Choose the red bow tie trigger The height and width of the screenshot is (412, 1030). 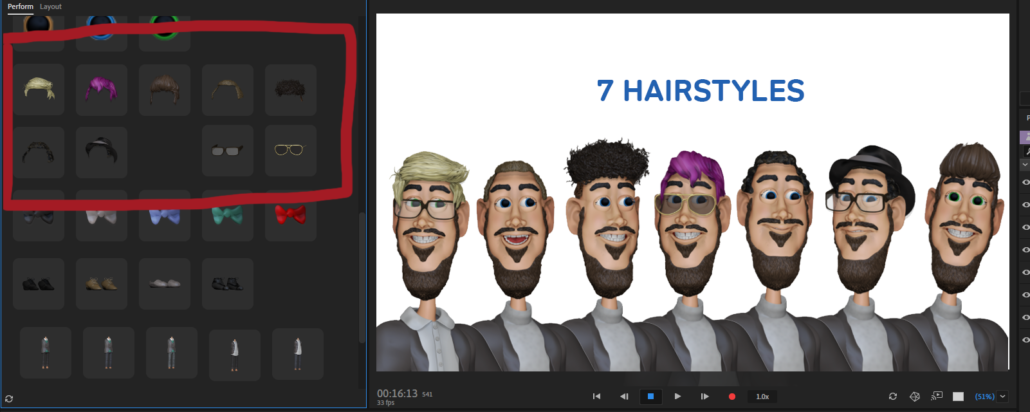291,214
